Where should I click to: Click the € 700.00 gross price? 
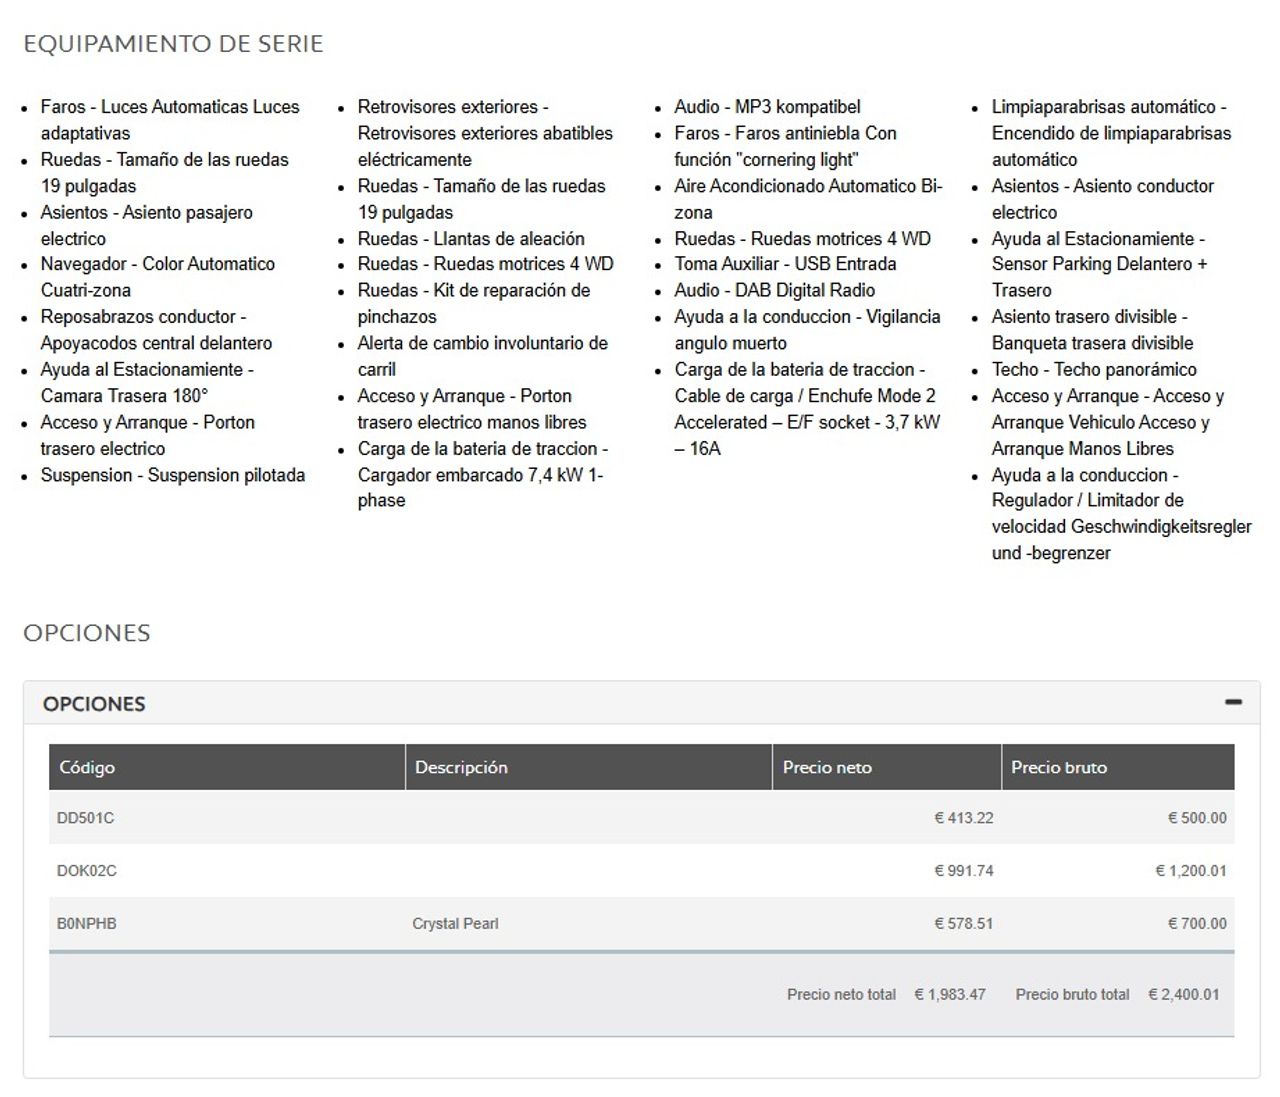click(1197, 924)
